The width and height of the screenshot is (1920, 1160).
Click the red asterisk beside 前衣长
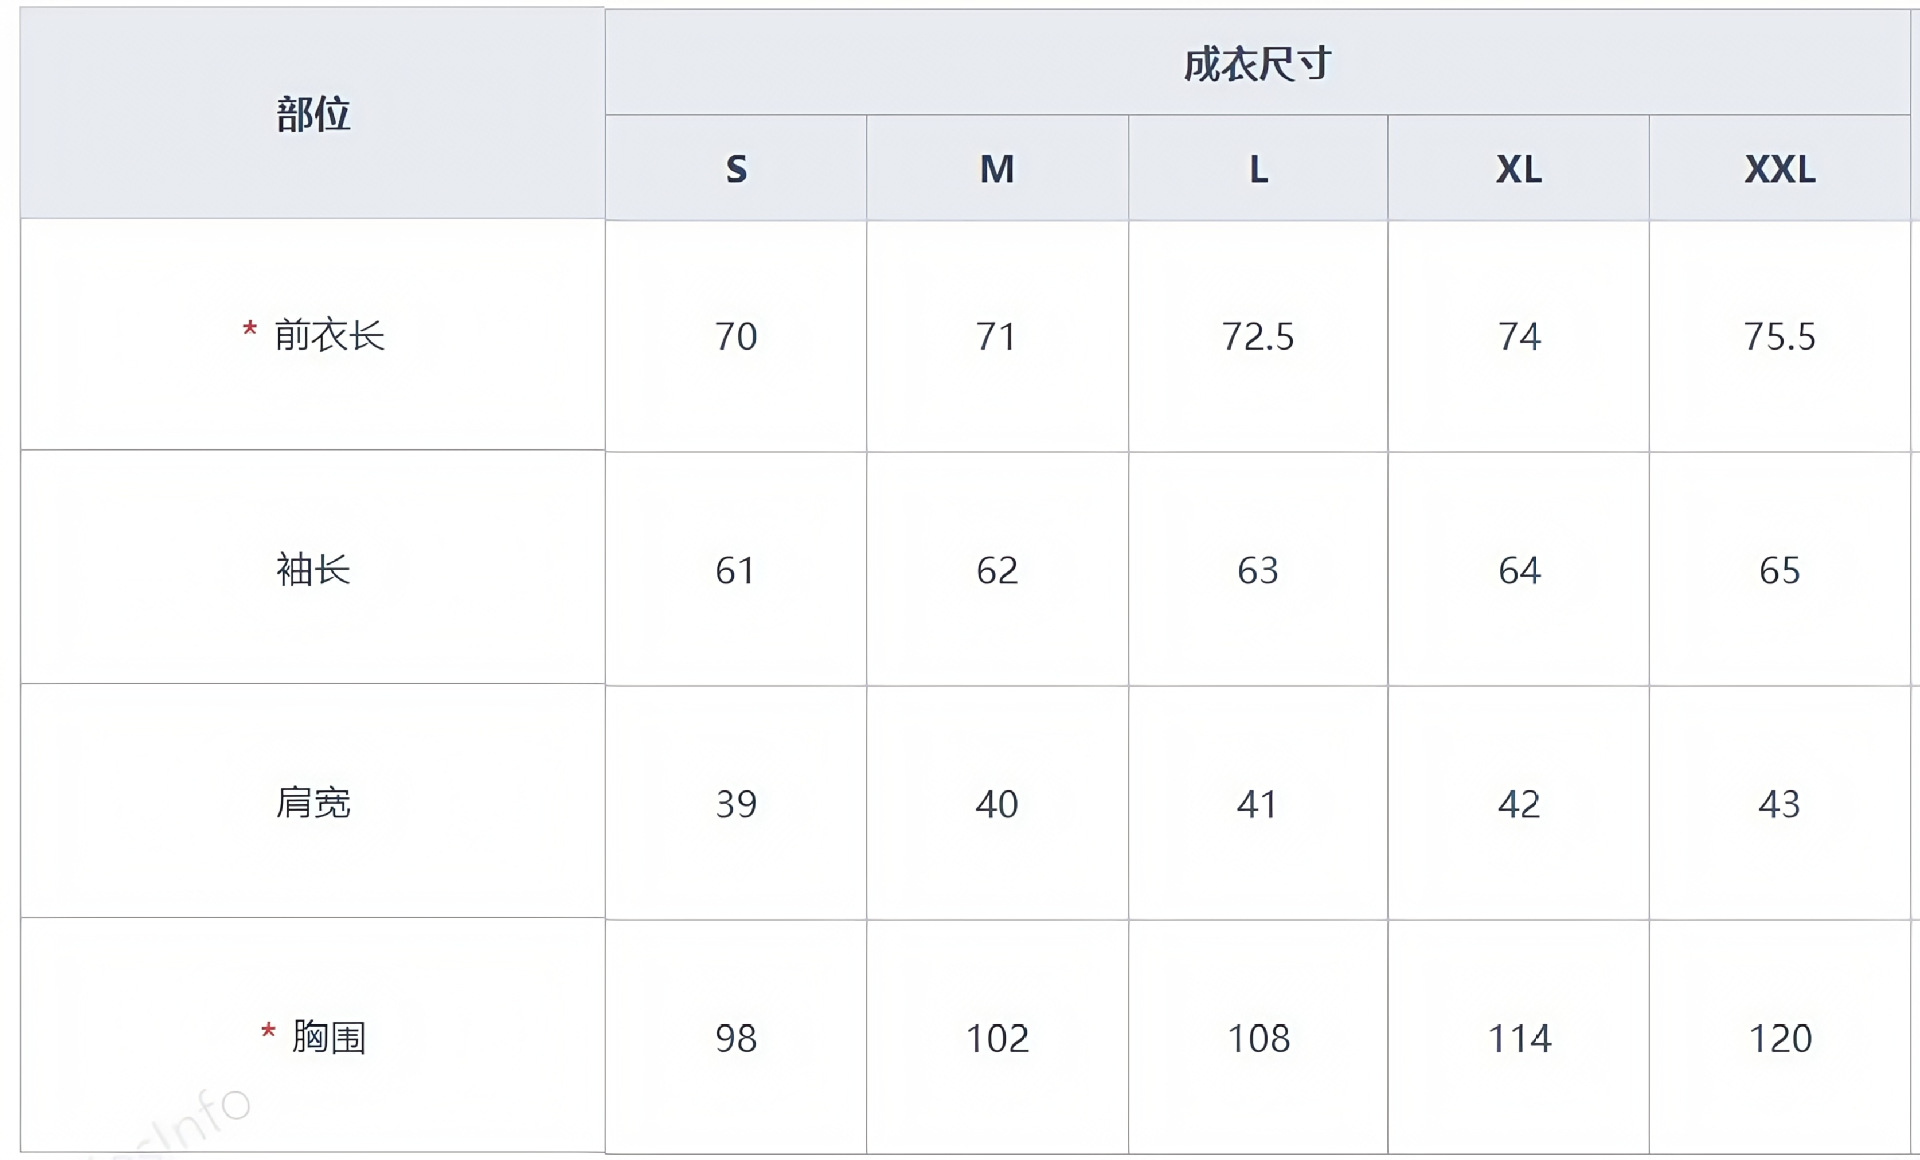click(x=250, y=330)
